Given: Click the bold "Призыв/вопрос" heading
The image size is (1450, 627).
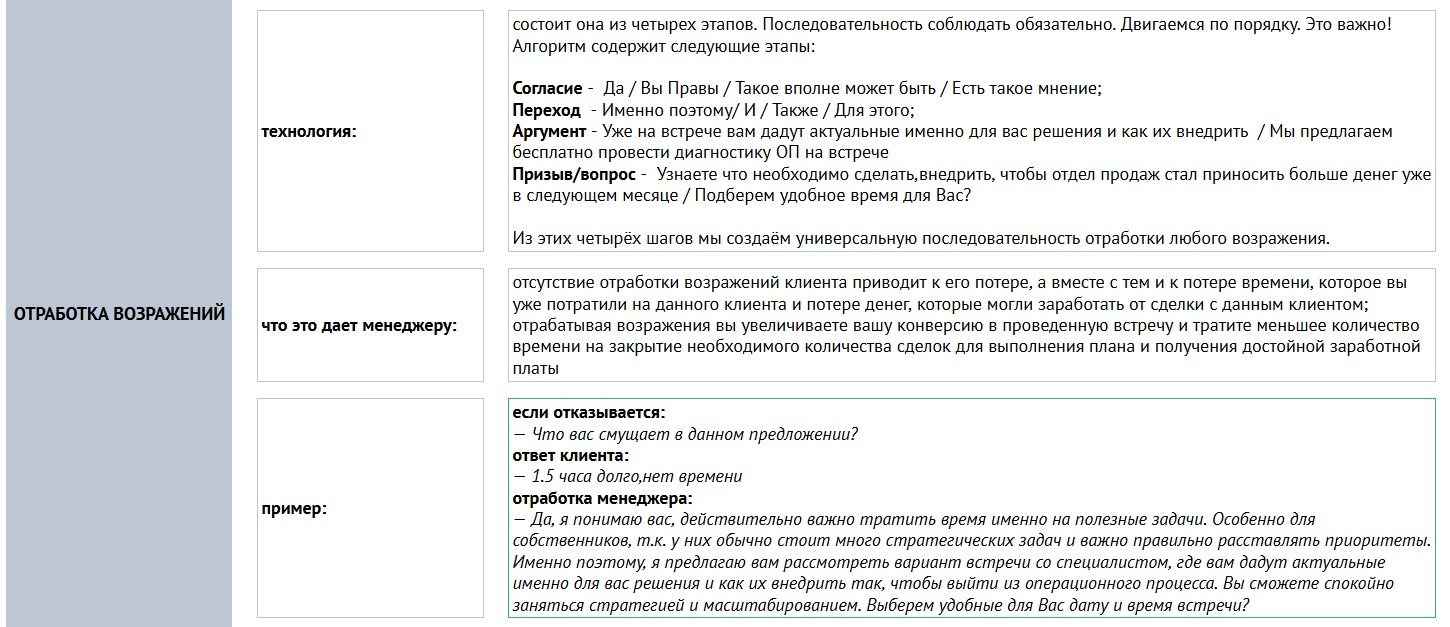Looking at the screenshot, I should coord(573,175).
